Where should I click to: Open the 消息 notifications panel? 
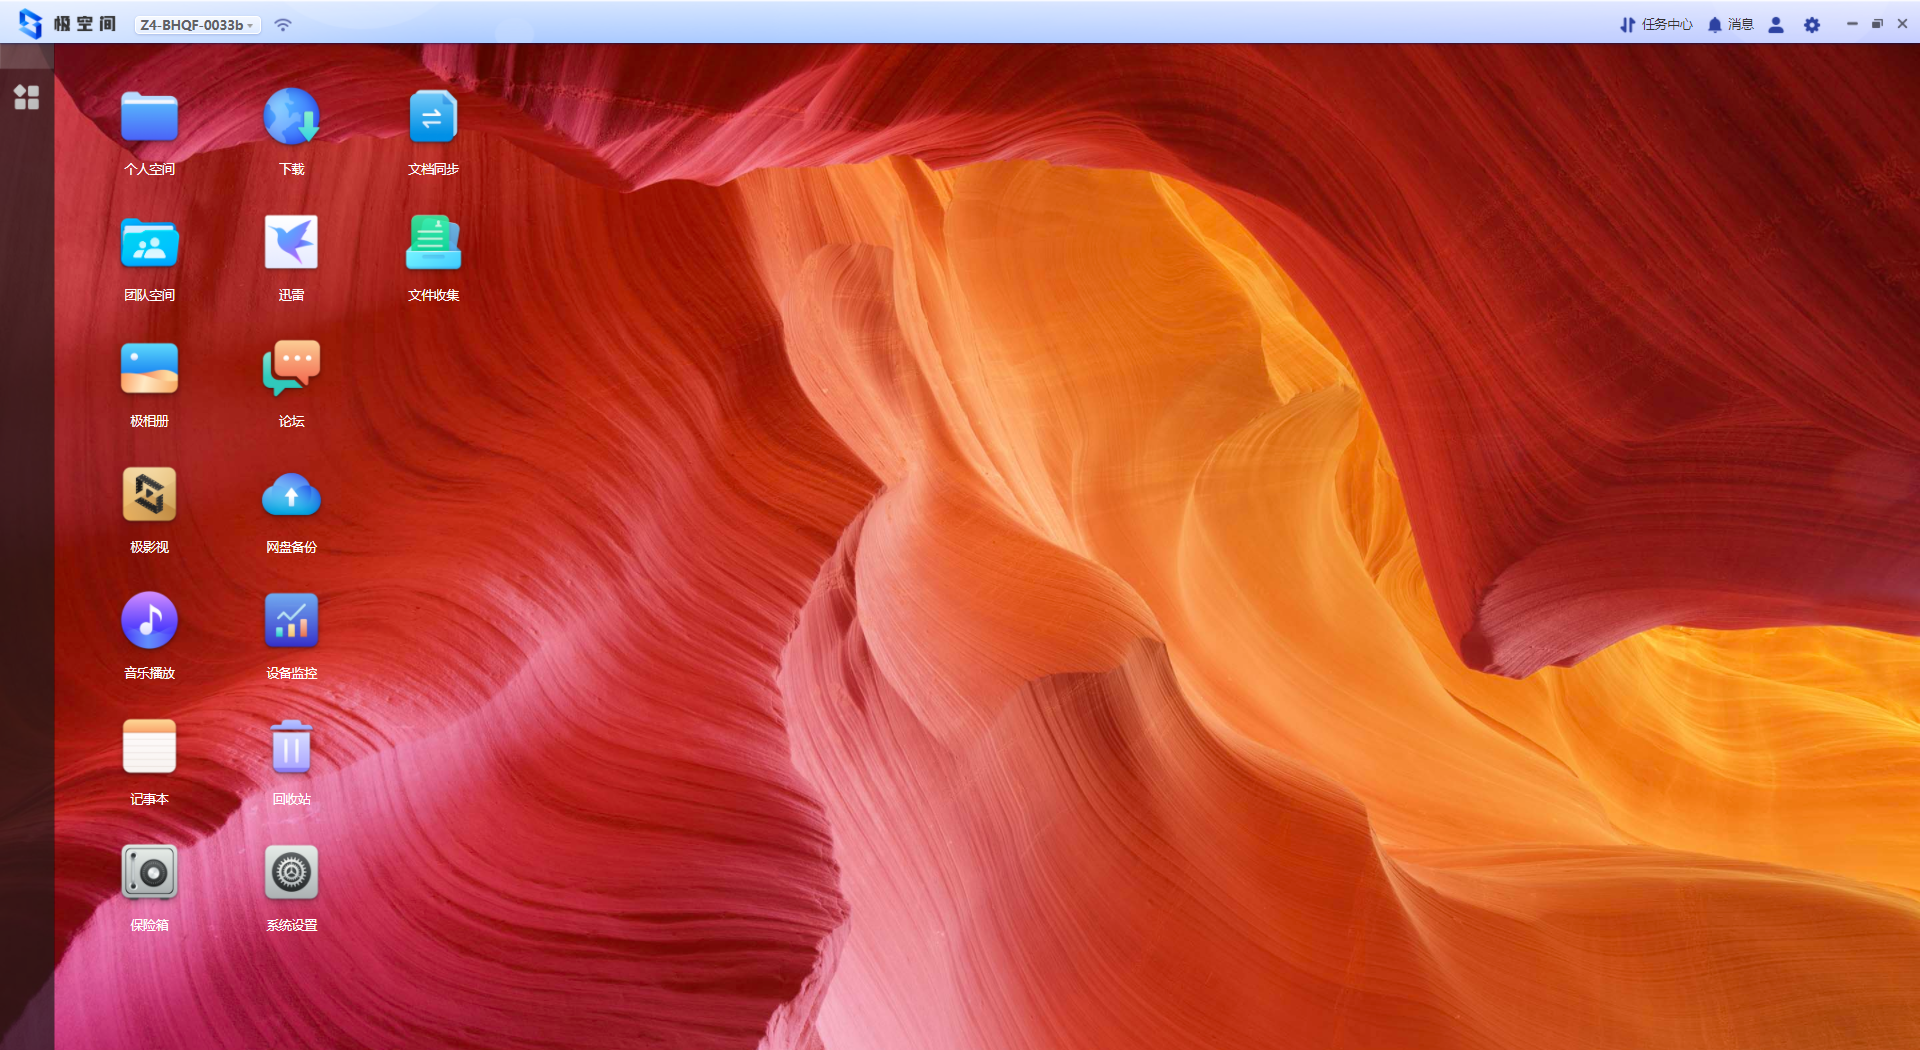coord(1731,25)
